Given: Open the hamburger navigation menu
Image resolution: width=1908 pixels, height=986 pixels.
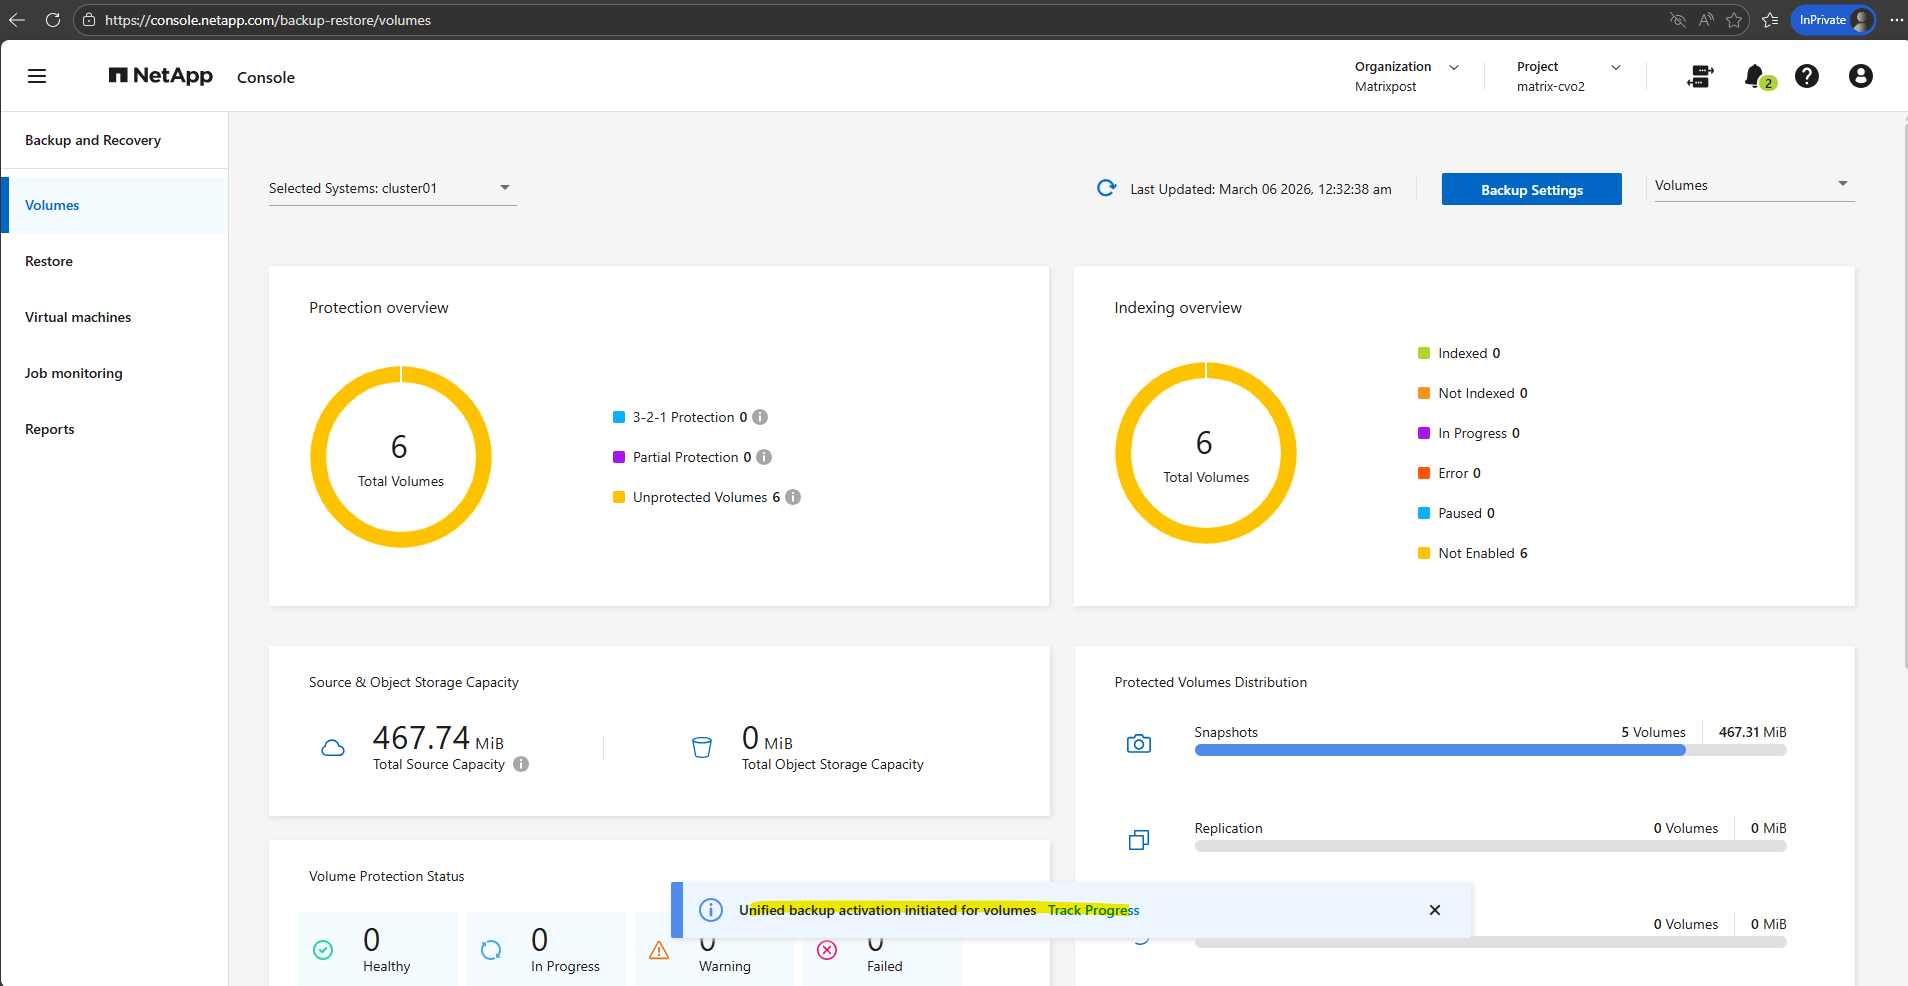Looking at the screenshot, I should 37,76.
